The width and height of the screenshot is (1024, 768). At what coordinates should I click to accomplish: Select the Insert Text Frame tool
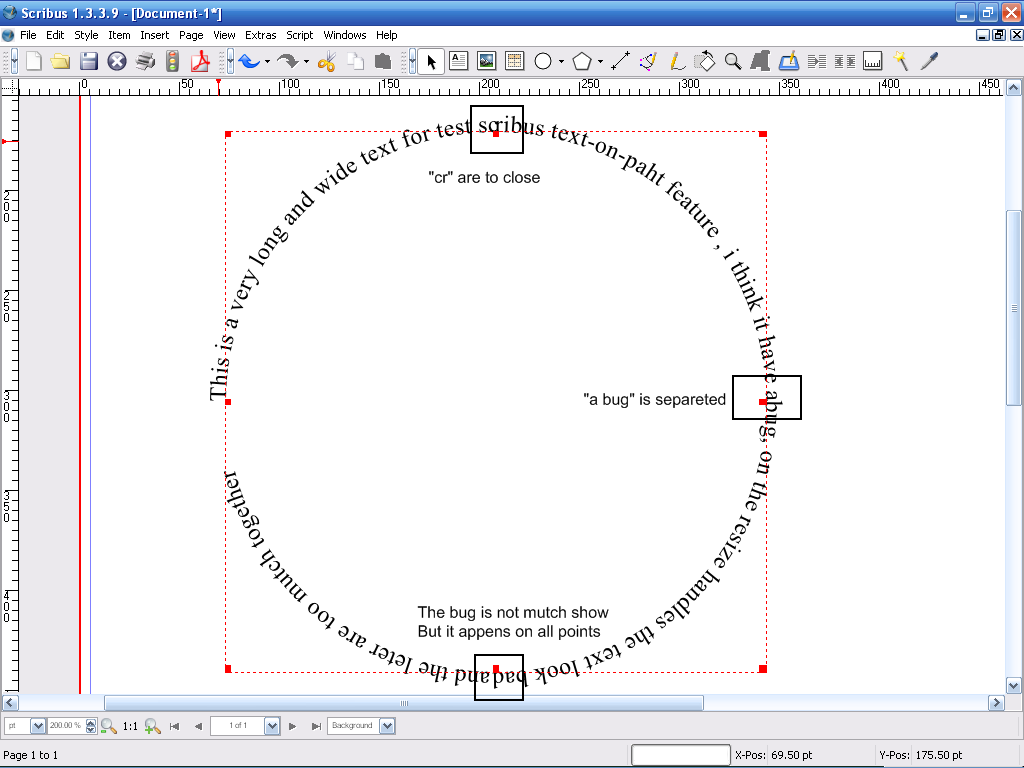tap(458, 61)
